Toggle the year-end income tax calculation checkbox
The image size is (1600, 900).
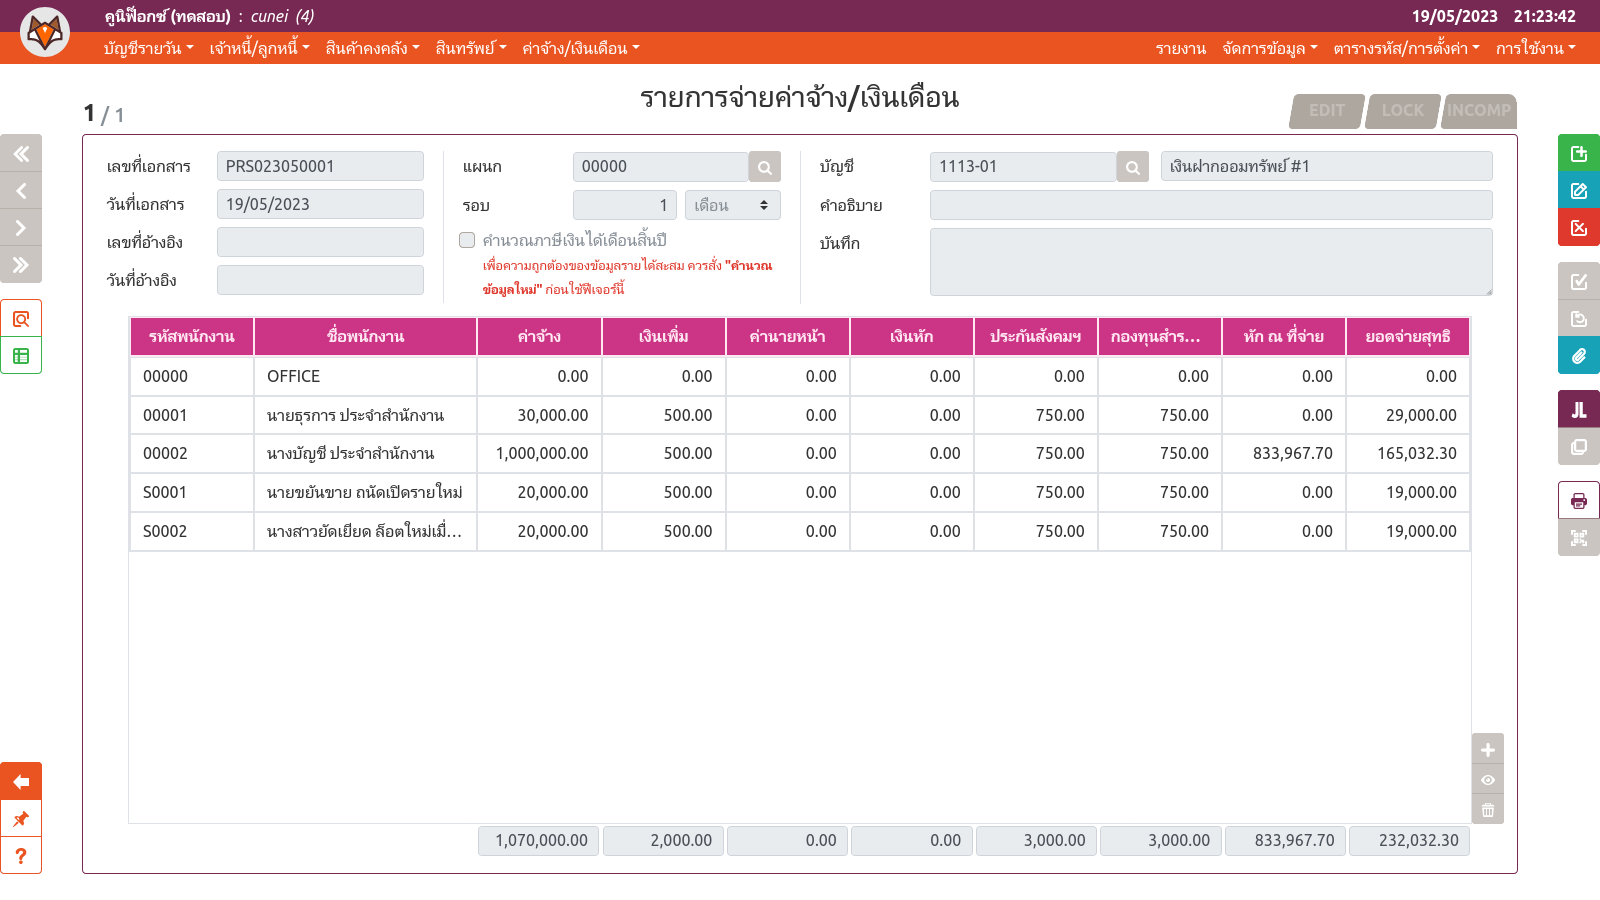[x=467, y=240]
